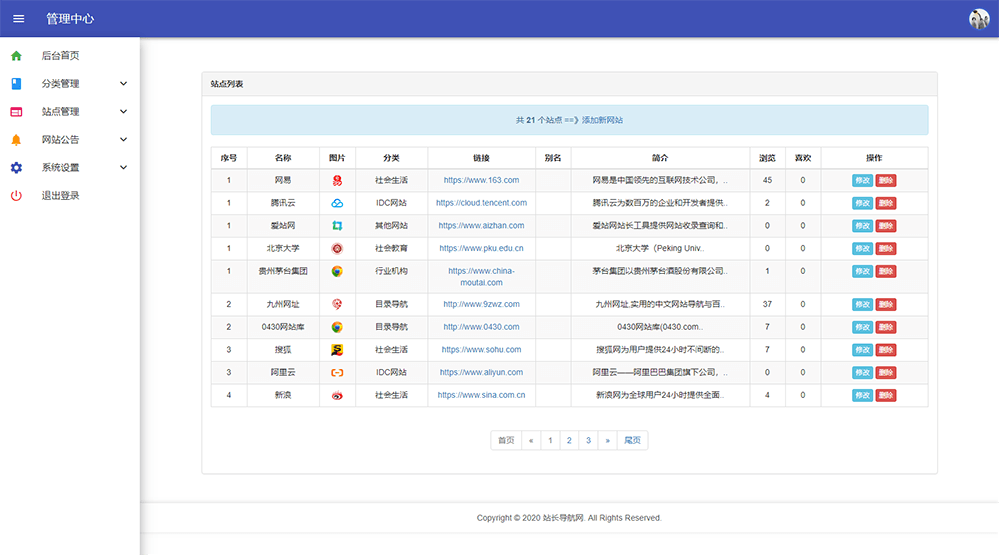Click 修改 button for 网易 row
The width and height of the screenshot is (999, 555).
pyautogui.click(x=862, y=180)
